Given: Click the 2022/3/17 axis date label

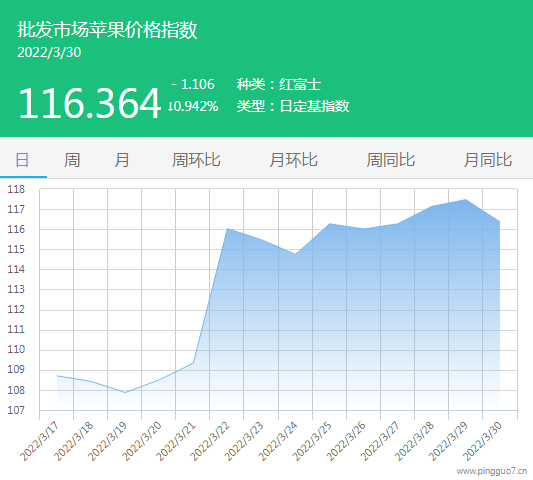Looking at the screenshot, I should (x=39, y=441).
